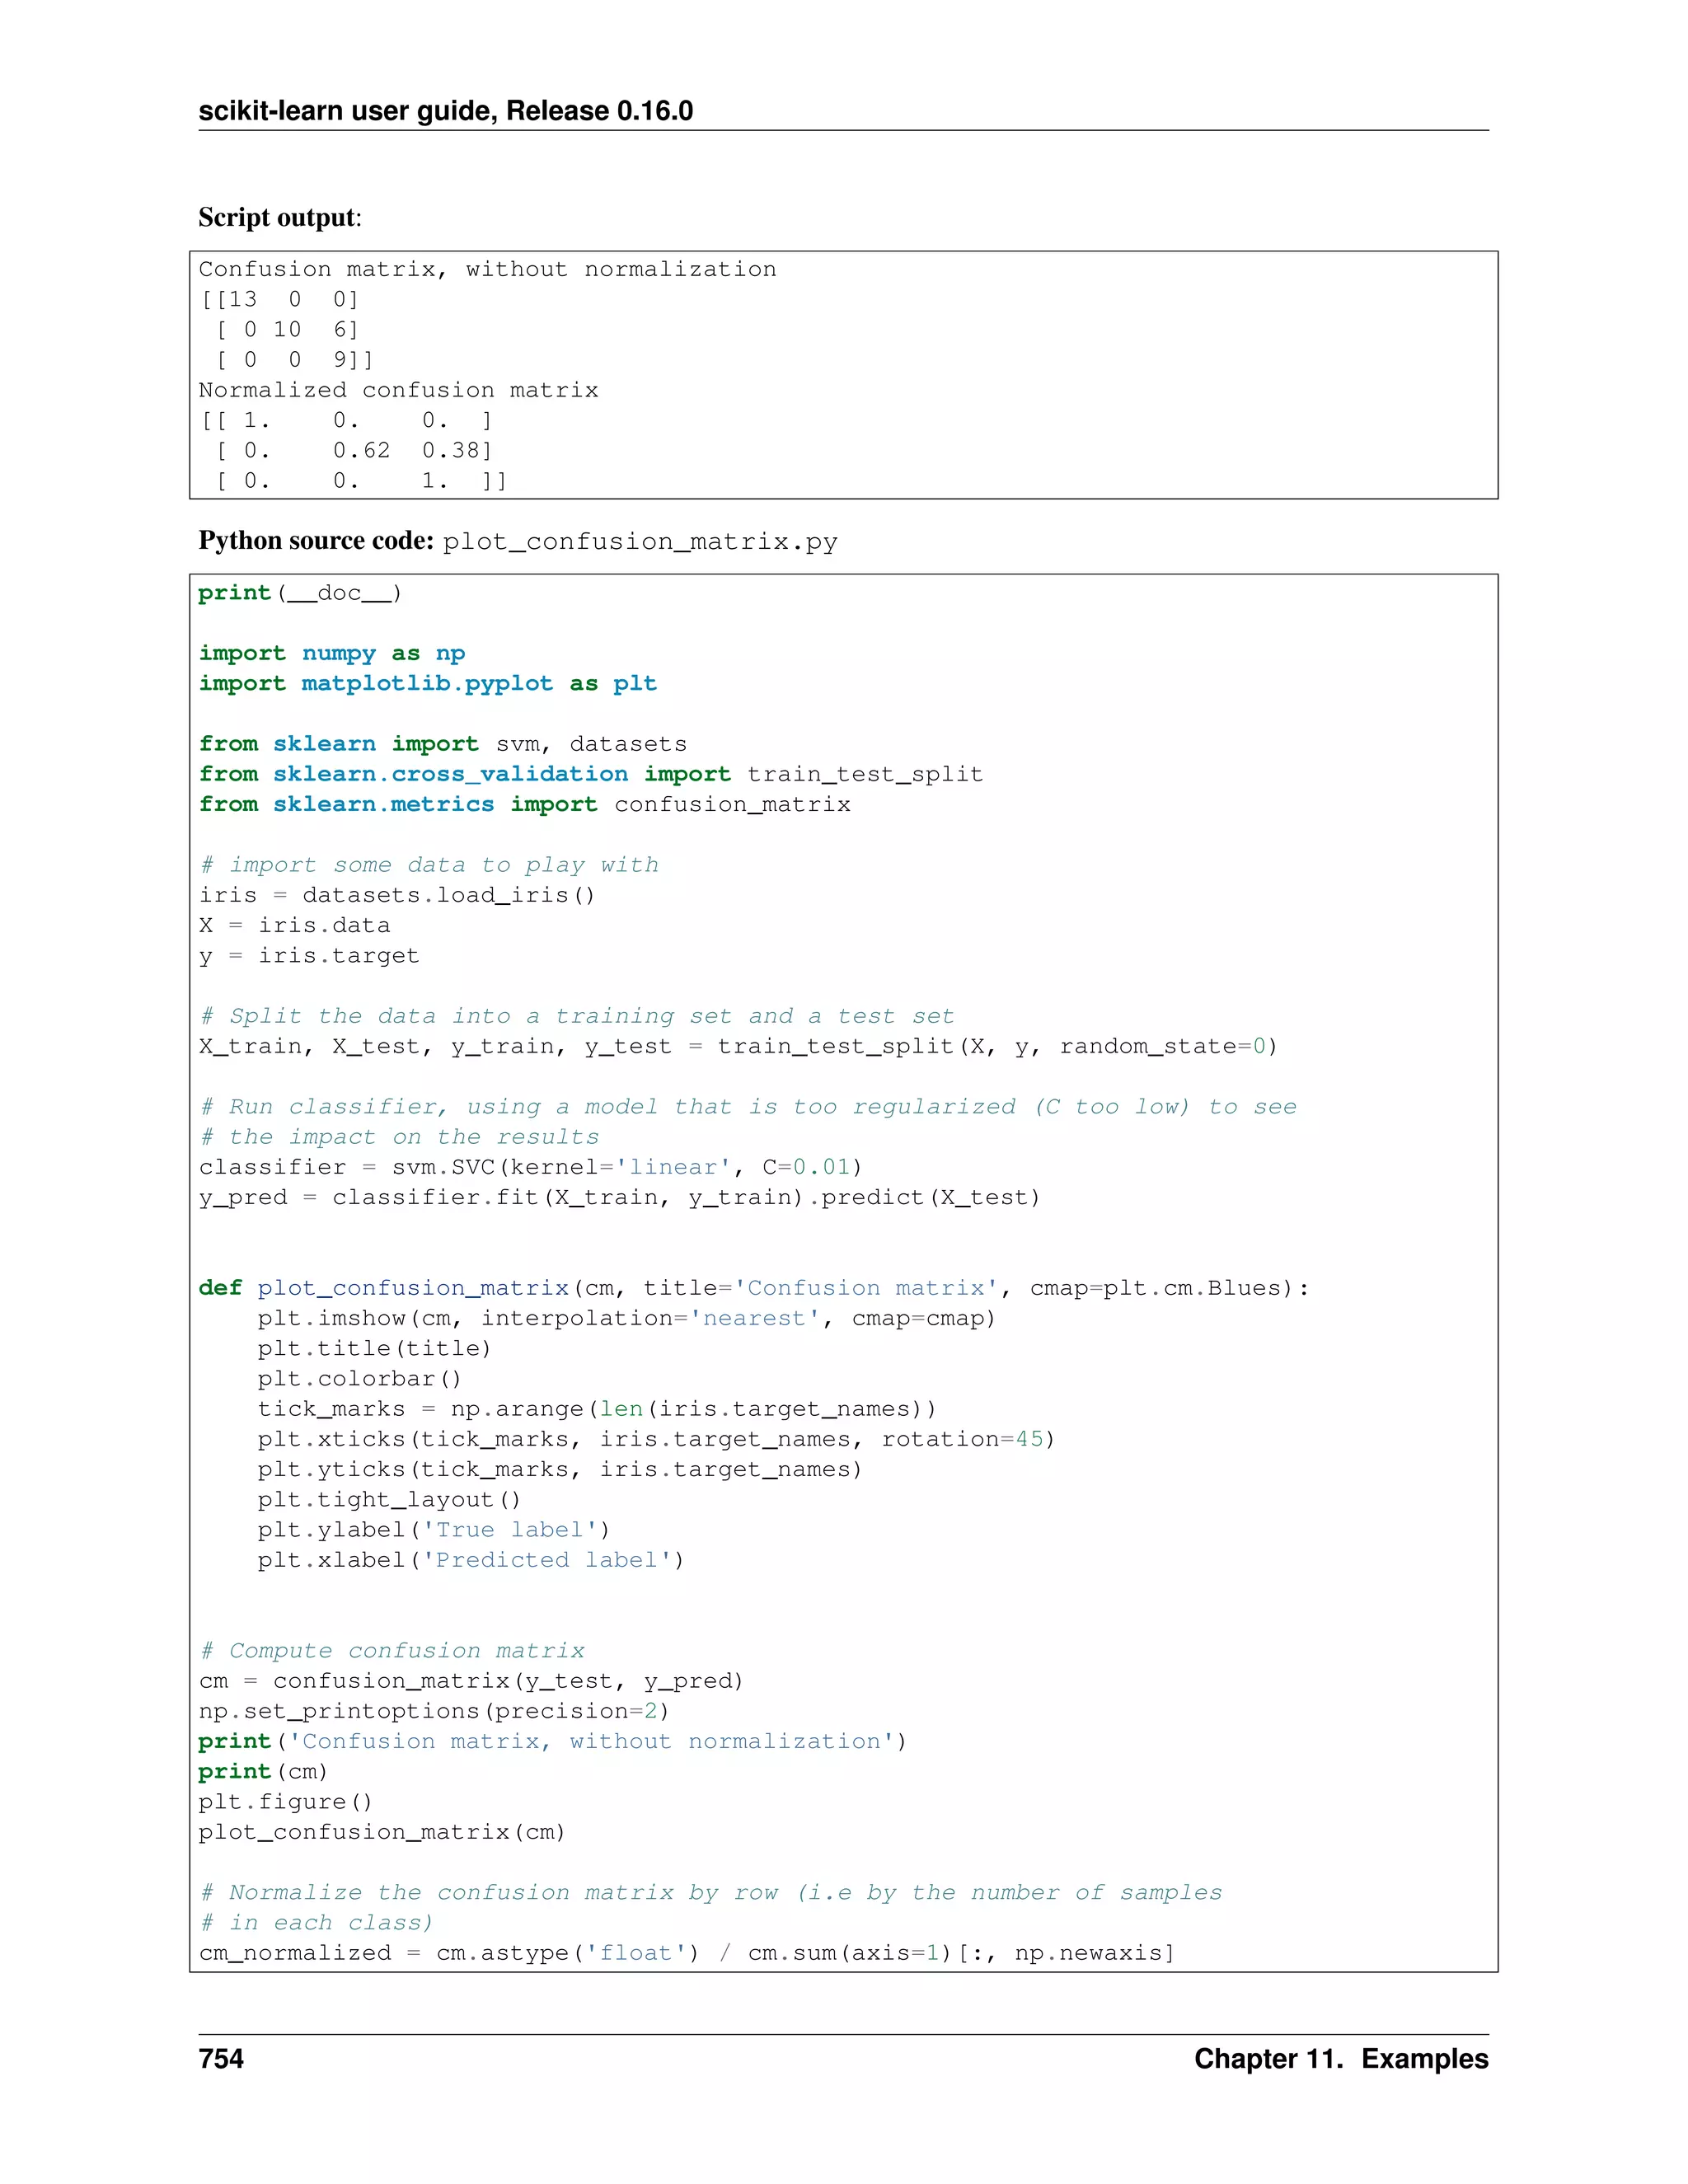Viewport: 1688px width, 2184px height.
Task: Click the 'Python source code:' label
Action: tap(316, 541)
